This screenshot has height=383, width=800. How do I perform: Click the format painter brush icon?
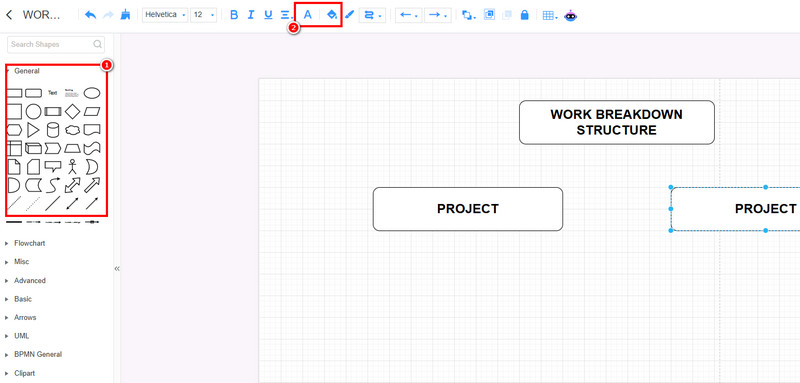(125, 15)
